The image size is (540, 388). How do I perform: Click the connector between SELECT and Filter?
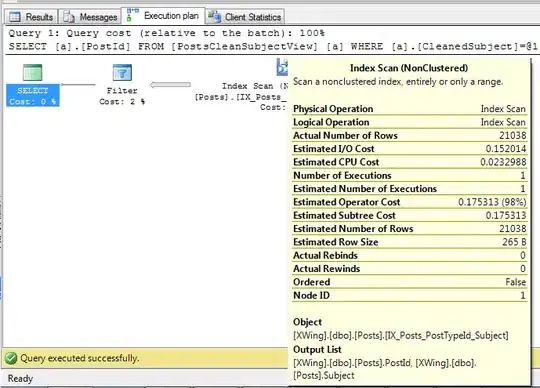78,84
